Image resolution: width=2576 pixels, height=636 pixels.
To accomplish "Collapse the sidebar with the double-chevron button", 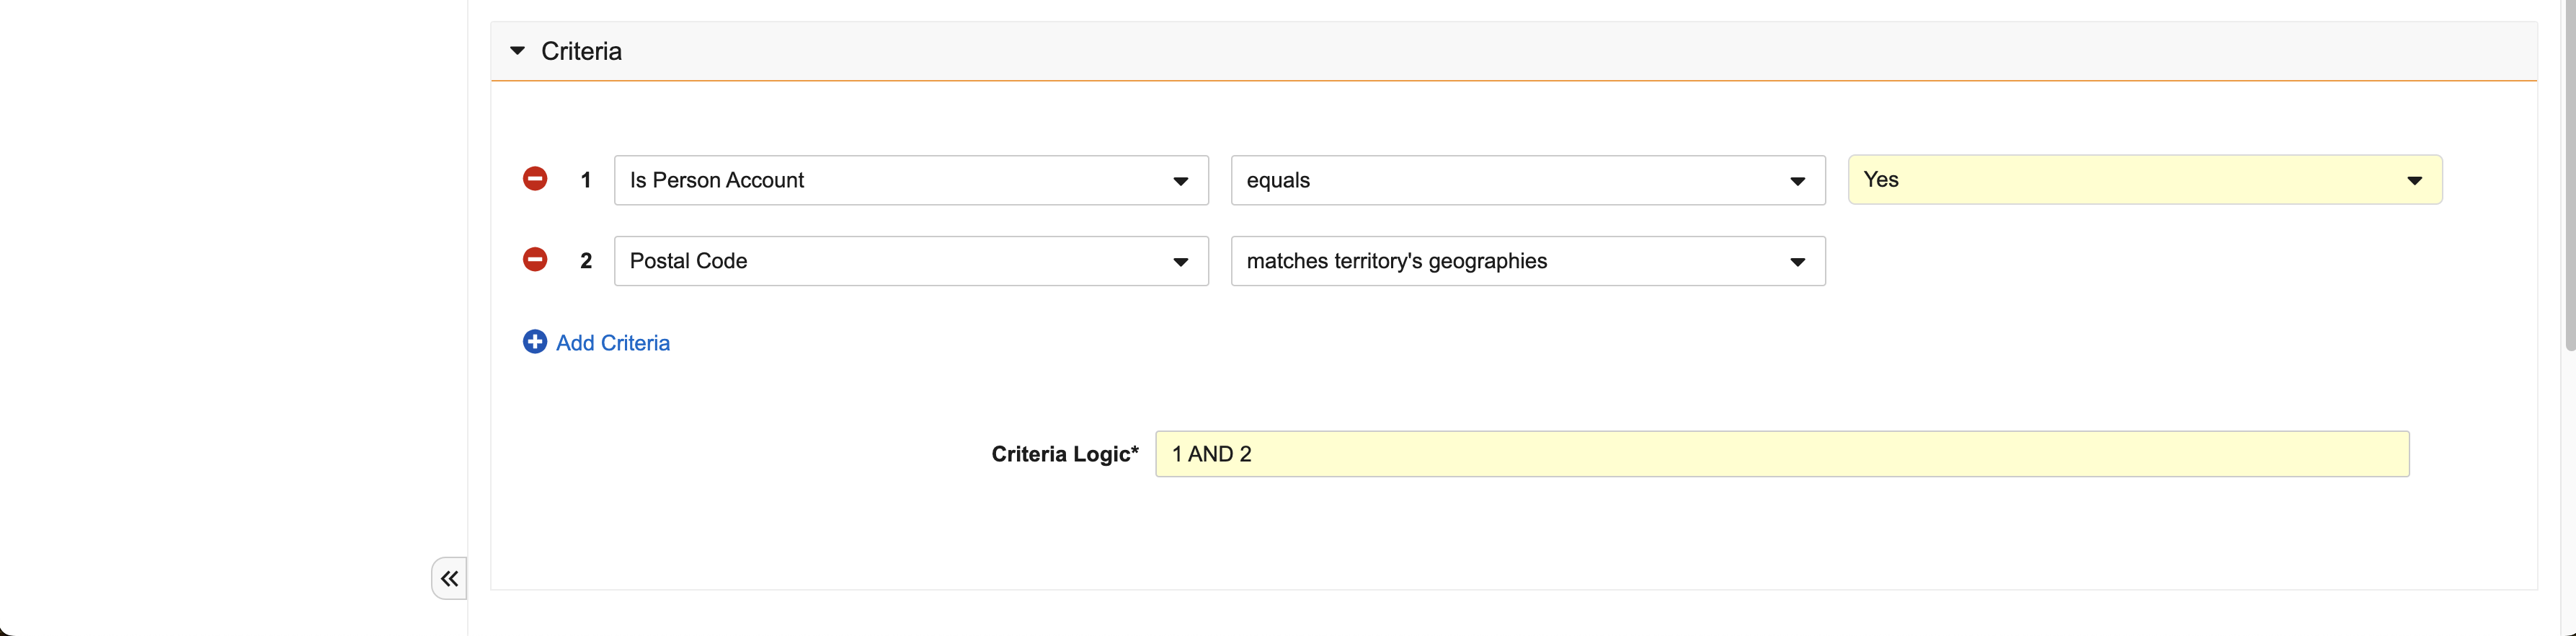I will 449,578.
